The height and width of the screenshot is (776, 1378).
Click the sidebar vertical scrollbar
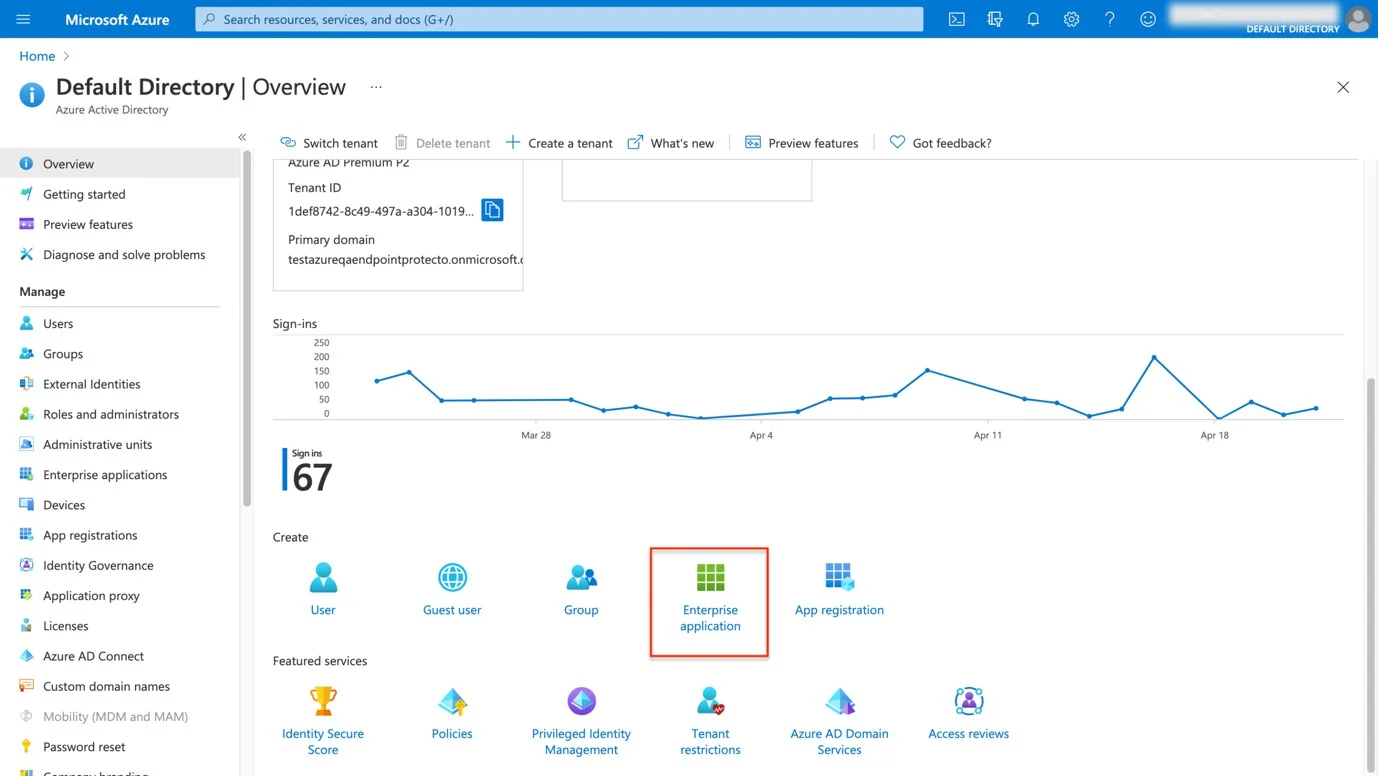click(x=247, y=330)
